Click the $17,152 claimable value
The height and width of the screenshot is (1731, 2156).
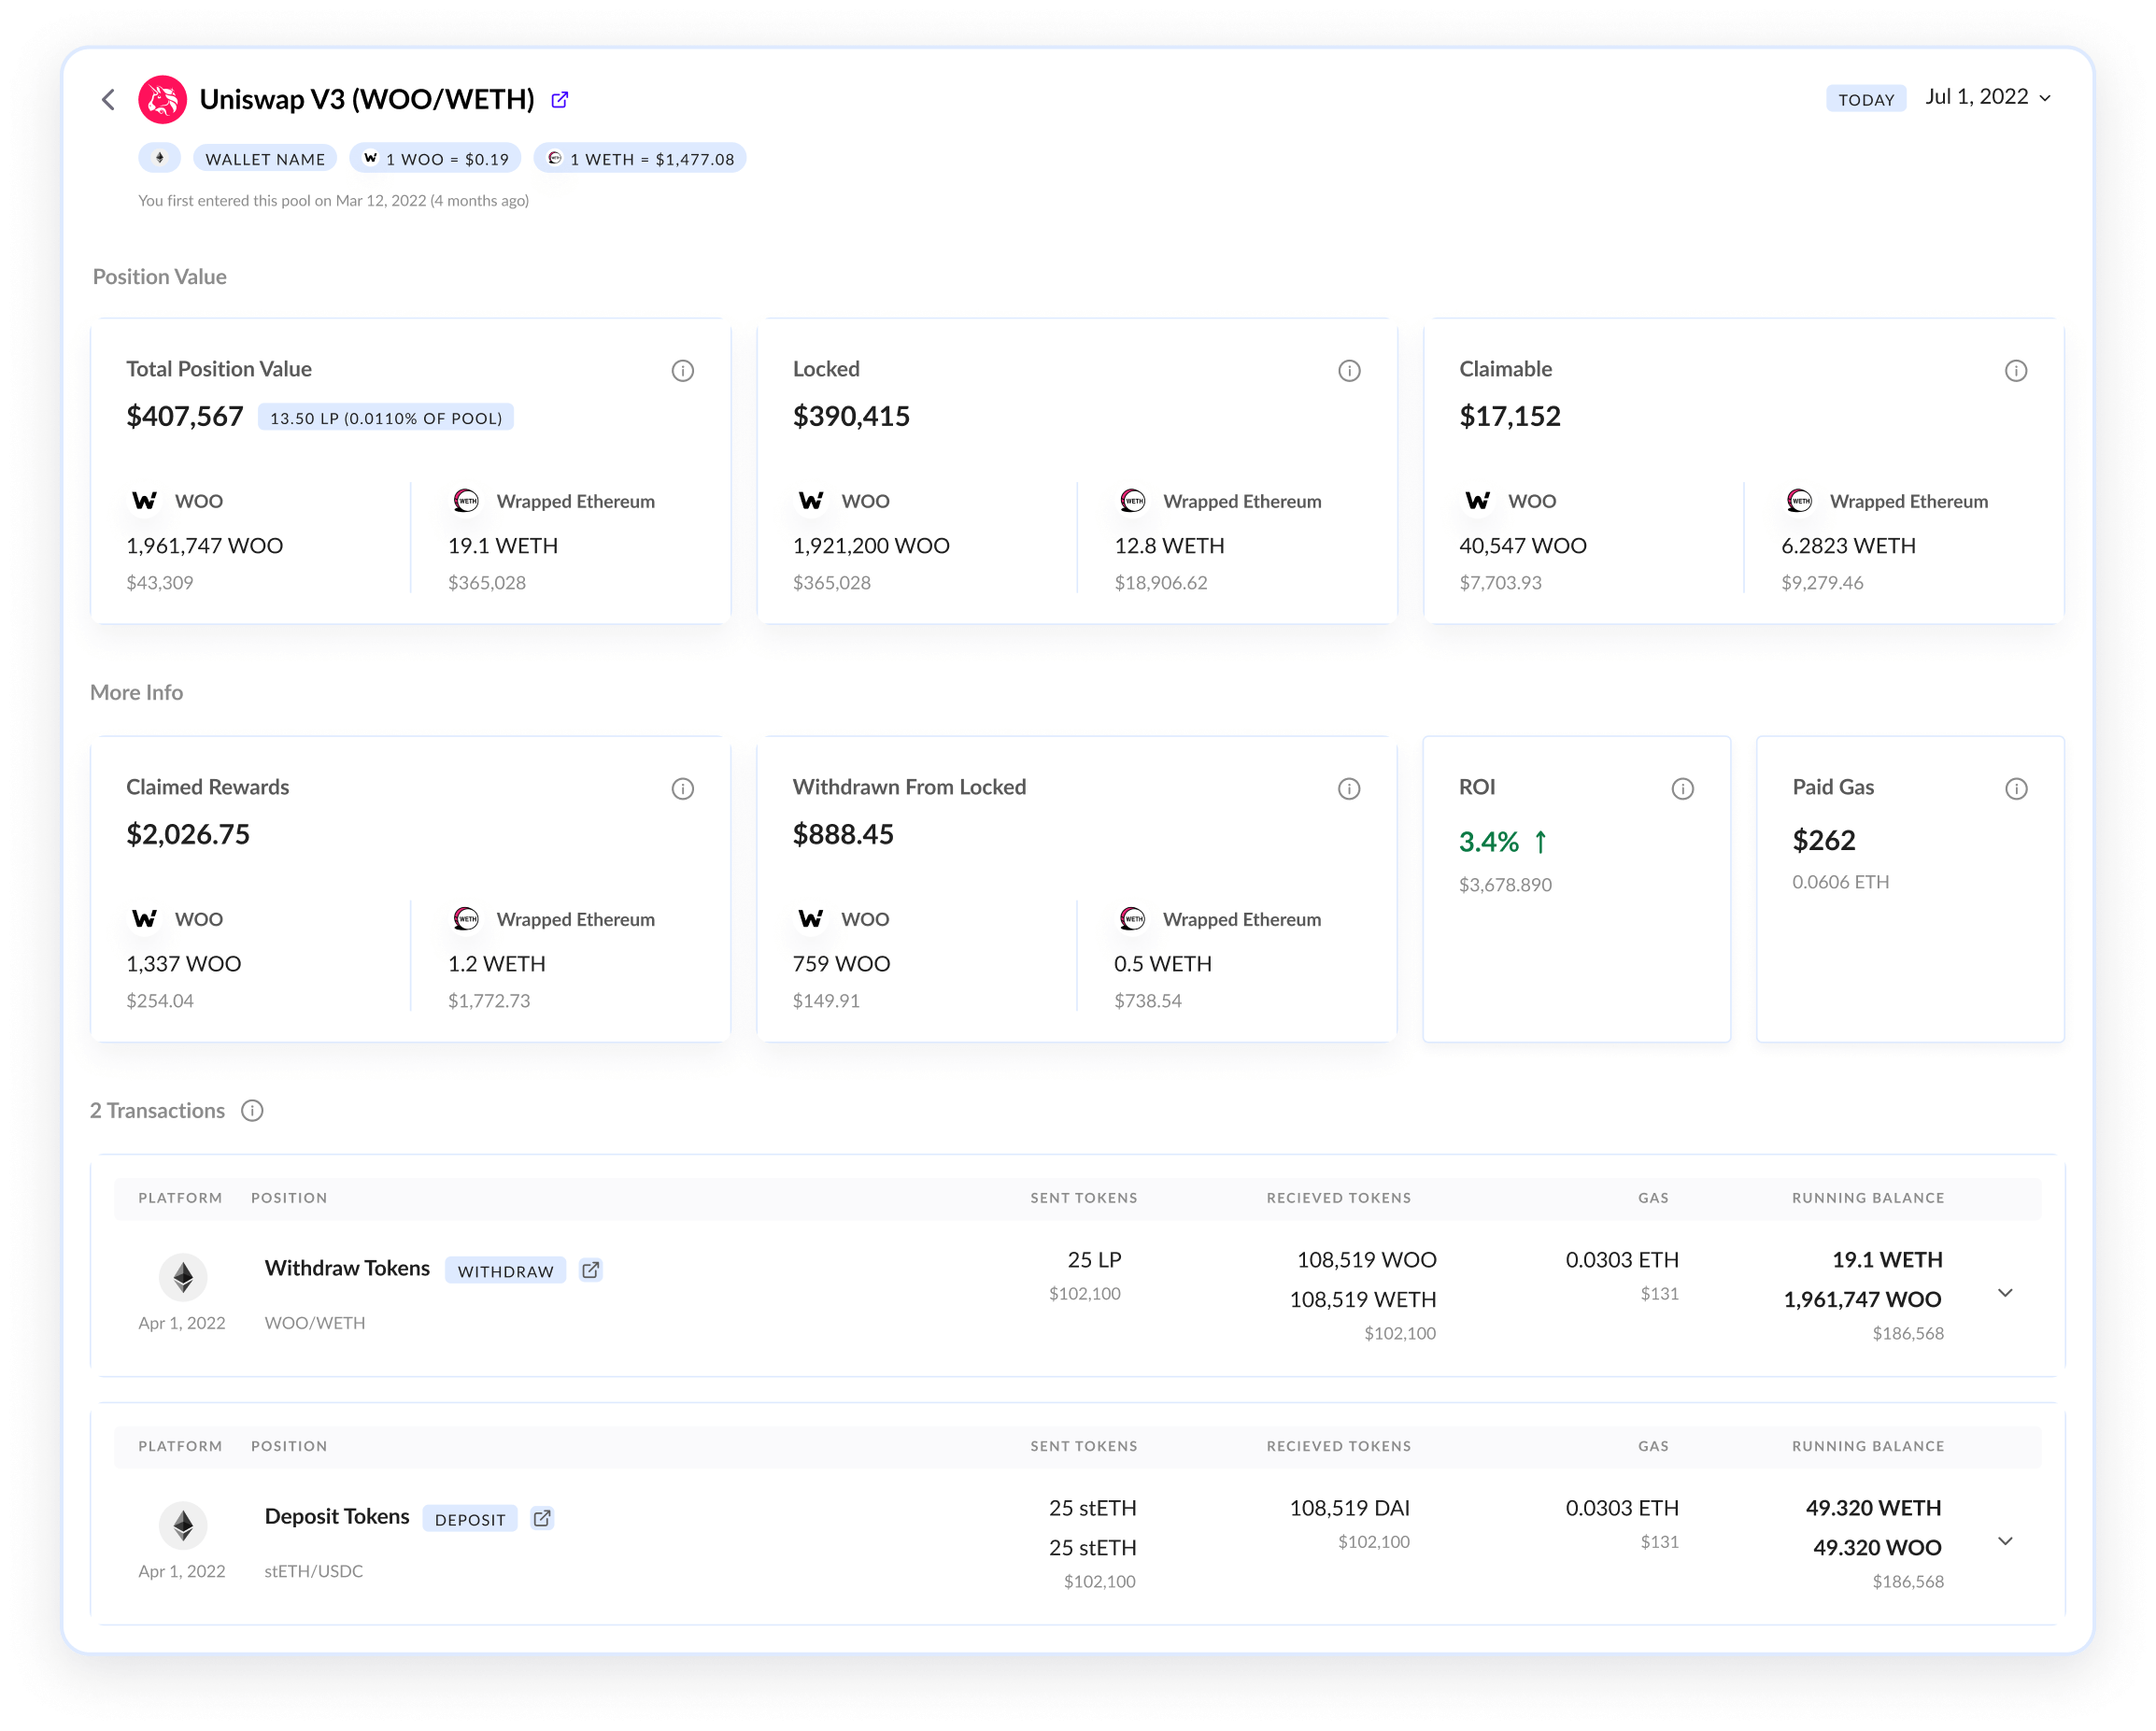point(1510,416)
